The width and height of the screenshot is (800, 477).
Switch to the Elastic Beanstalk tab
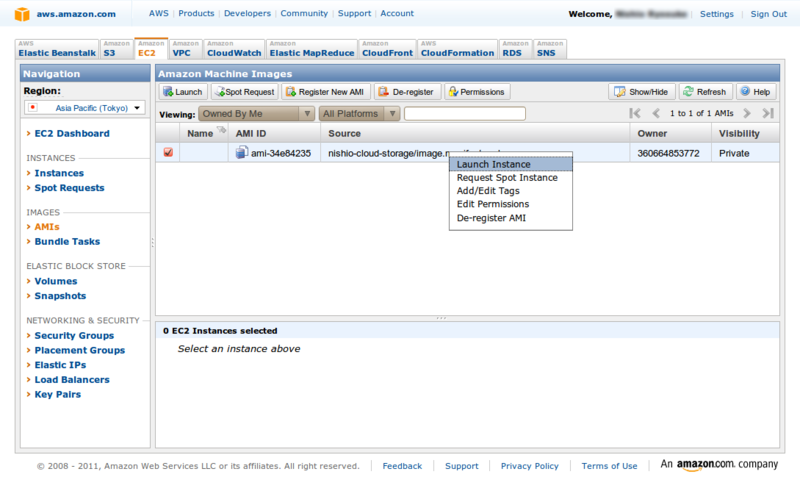coord(57,49)
